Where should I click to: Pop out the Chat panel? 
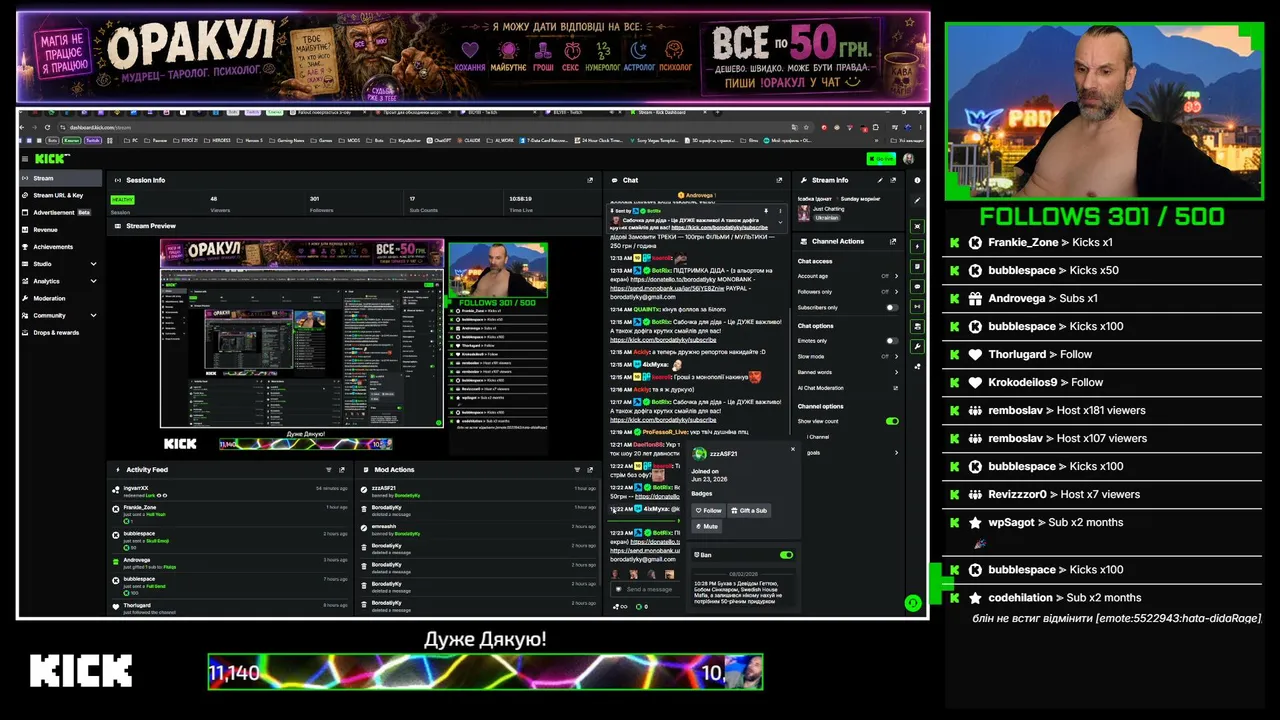(779, 180)
